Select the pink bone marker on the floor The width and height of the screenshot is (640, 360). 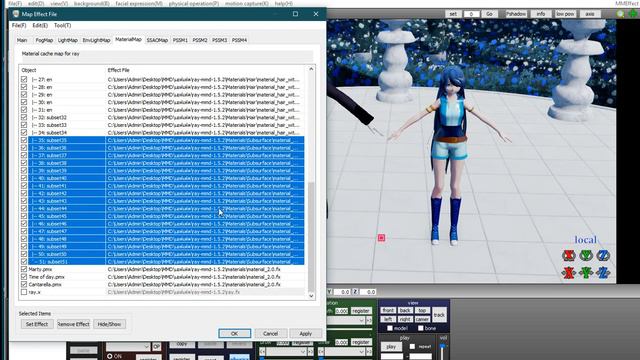click(x=381, y=238)
